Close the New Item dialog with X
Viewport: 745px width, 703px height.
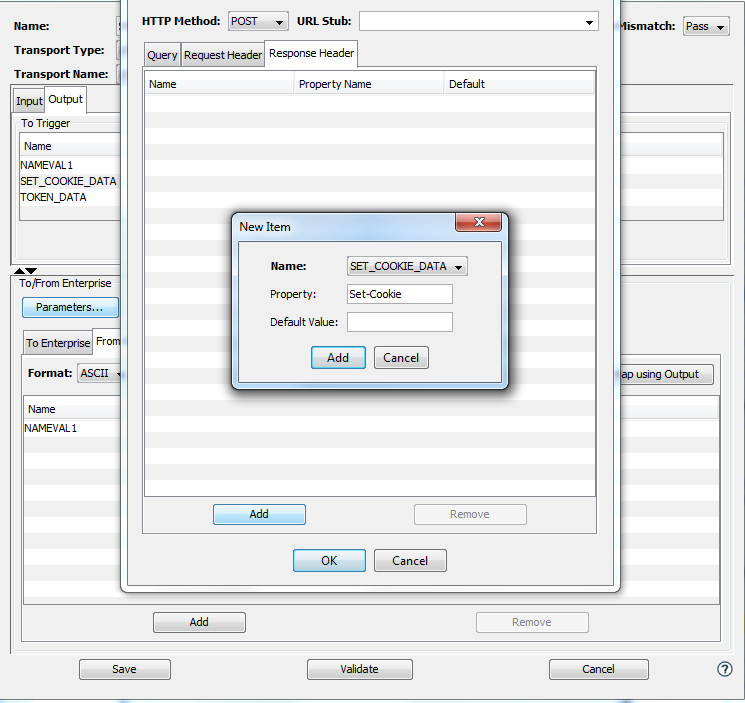coord(478,223)
